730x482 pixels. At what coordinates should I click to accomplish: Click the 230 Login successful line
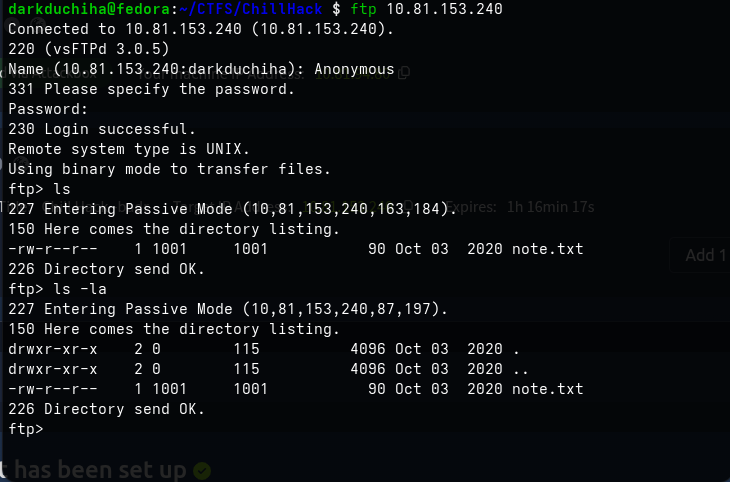102,129
